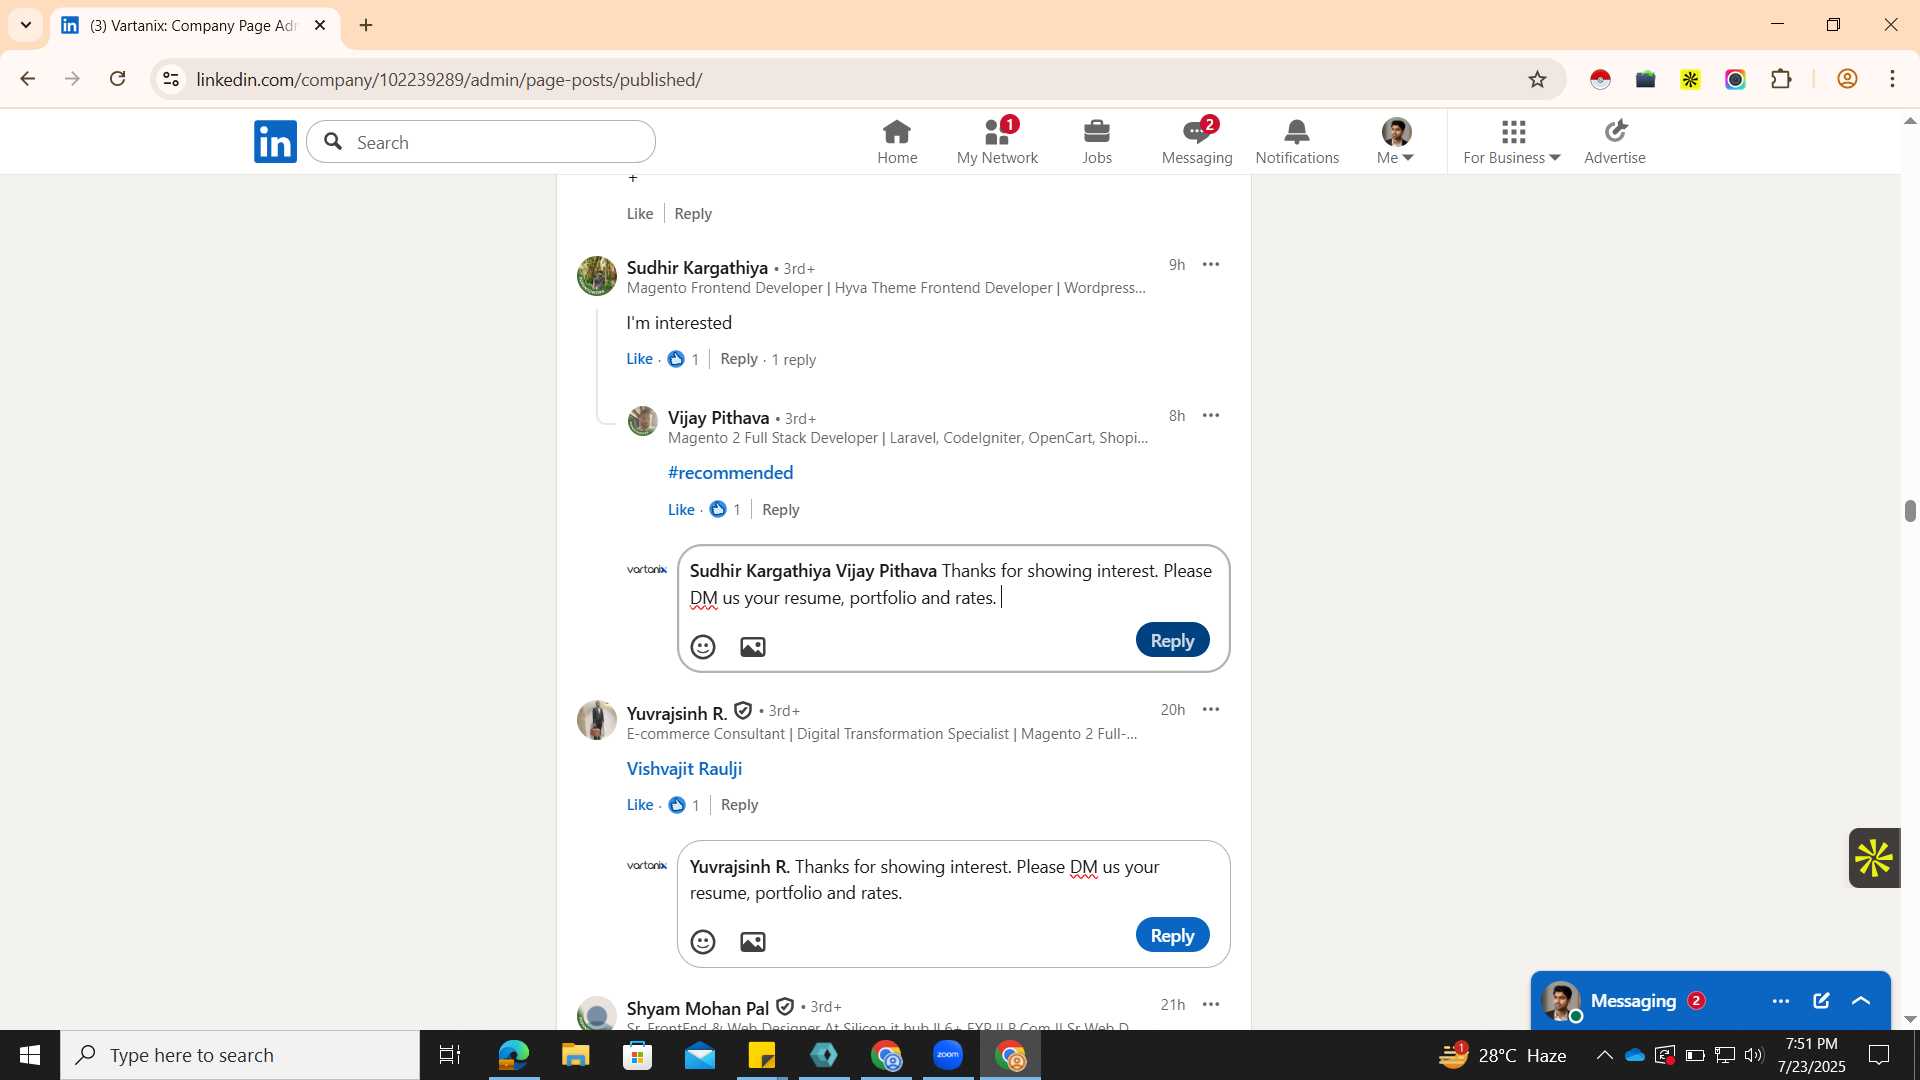Open the Chrome profile avatar icon
This screenshot has width=1920, height=1080.
click(x=1847, y=79)
